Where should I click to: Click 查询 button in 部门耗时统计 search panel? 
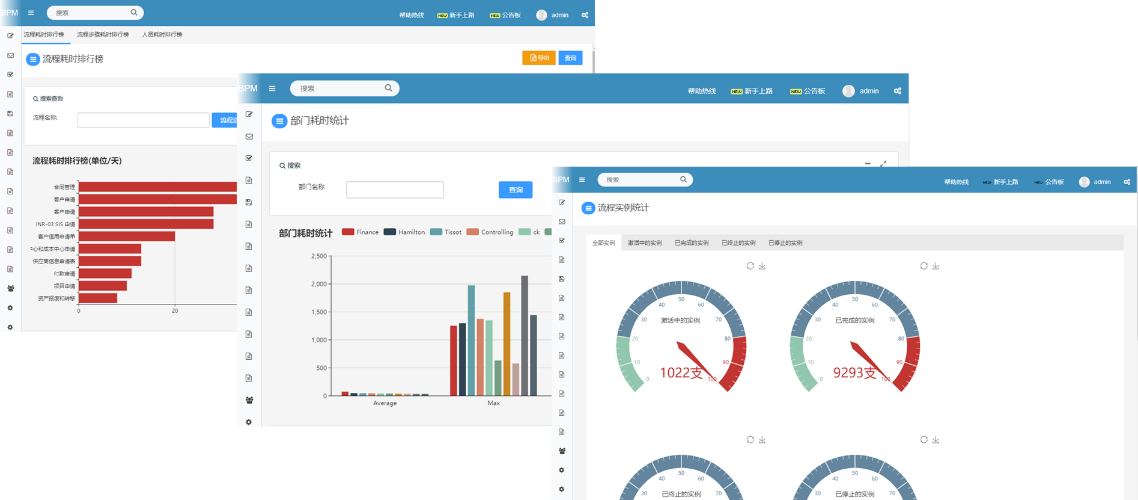point(516,189)
